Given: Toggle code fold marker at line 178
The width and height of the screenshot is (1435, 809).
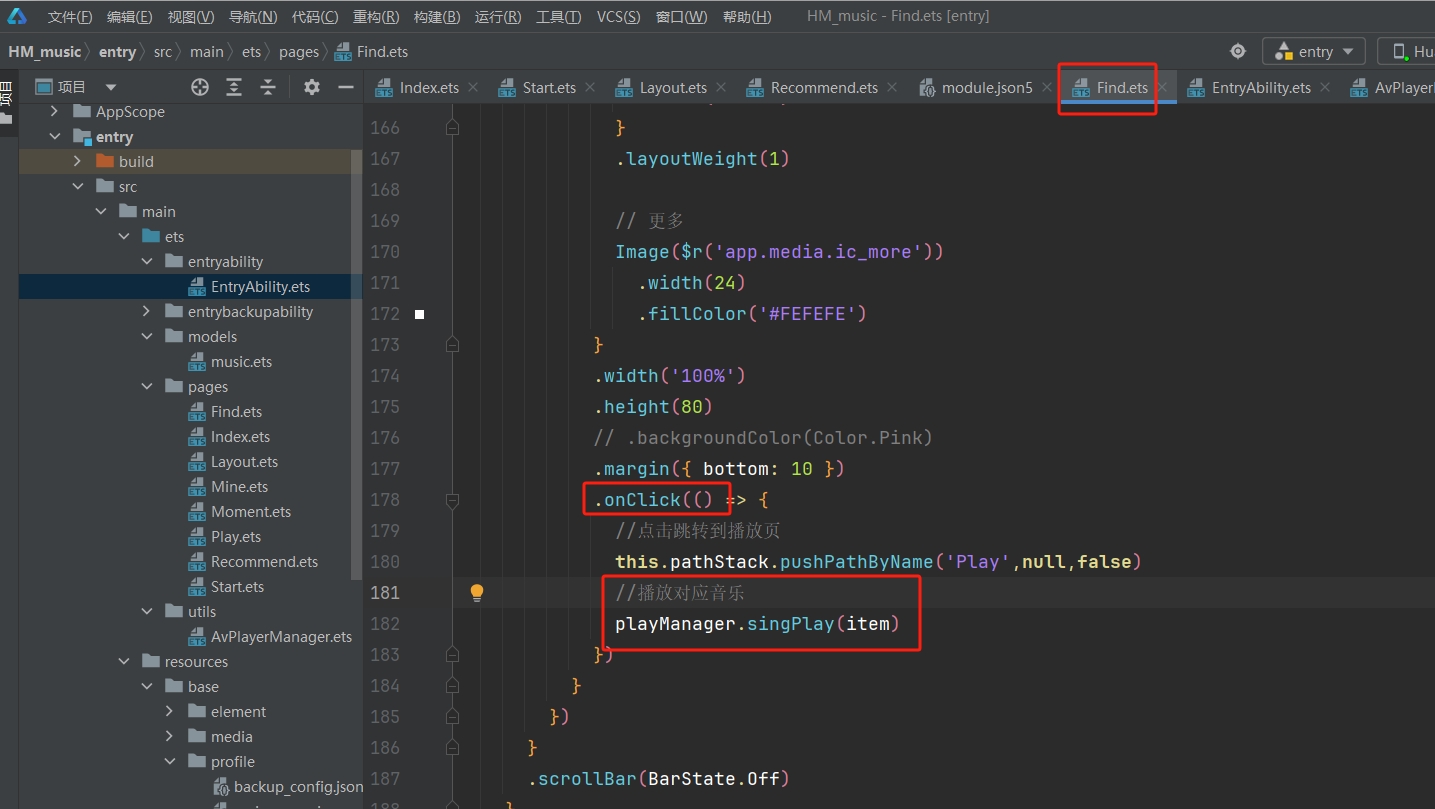Looking at the screenshot, I should pyautogui.click(x=452, y=500).
